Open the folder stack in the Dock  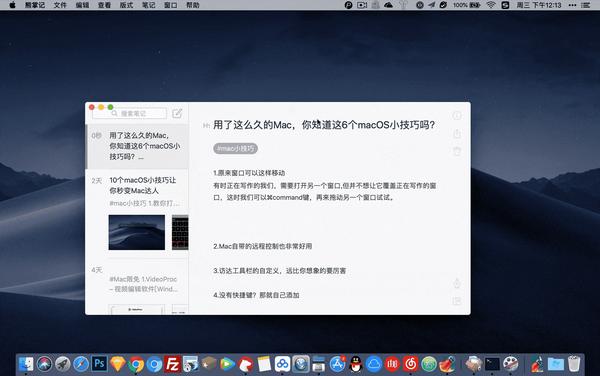pyautogui.click(x=556, y=364)
